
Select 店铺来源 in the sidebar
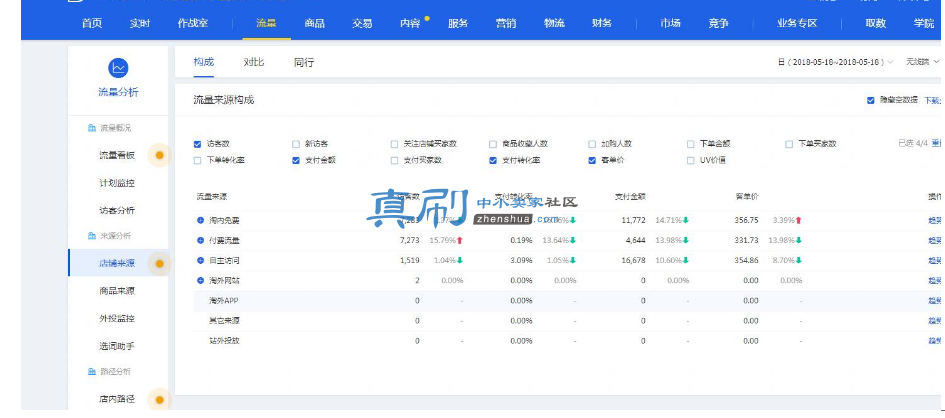pyautogui.click(x=117, y=263)
